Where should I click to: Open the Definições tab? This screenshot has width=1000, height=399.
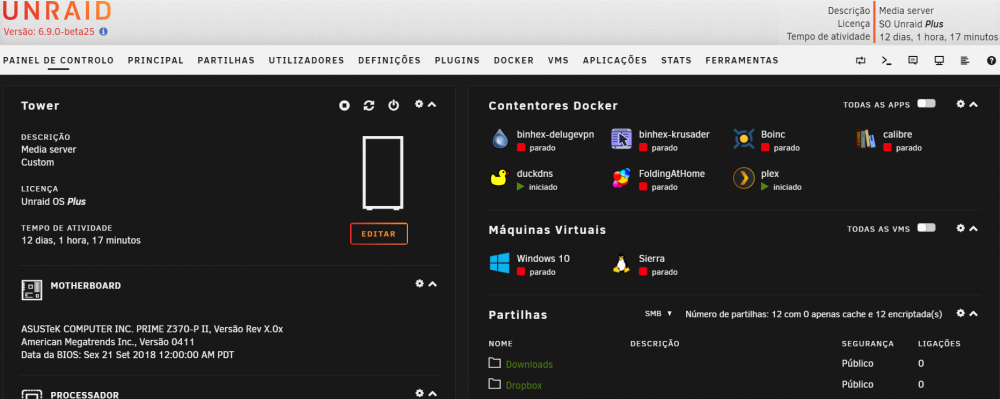click(x=389, y=61)
